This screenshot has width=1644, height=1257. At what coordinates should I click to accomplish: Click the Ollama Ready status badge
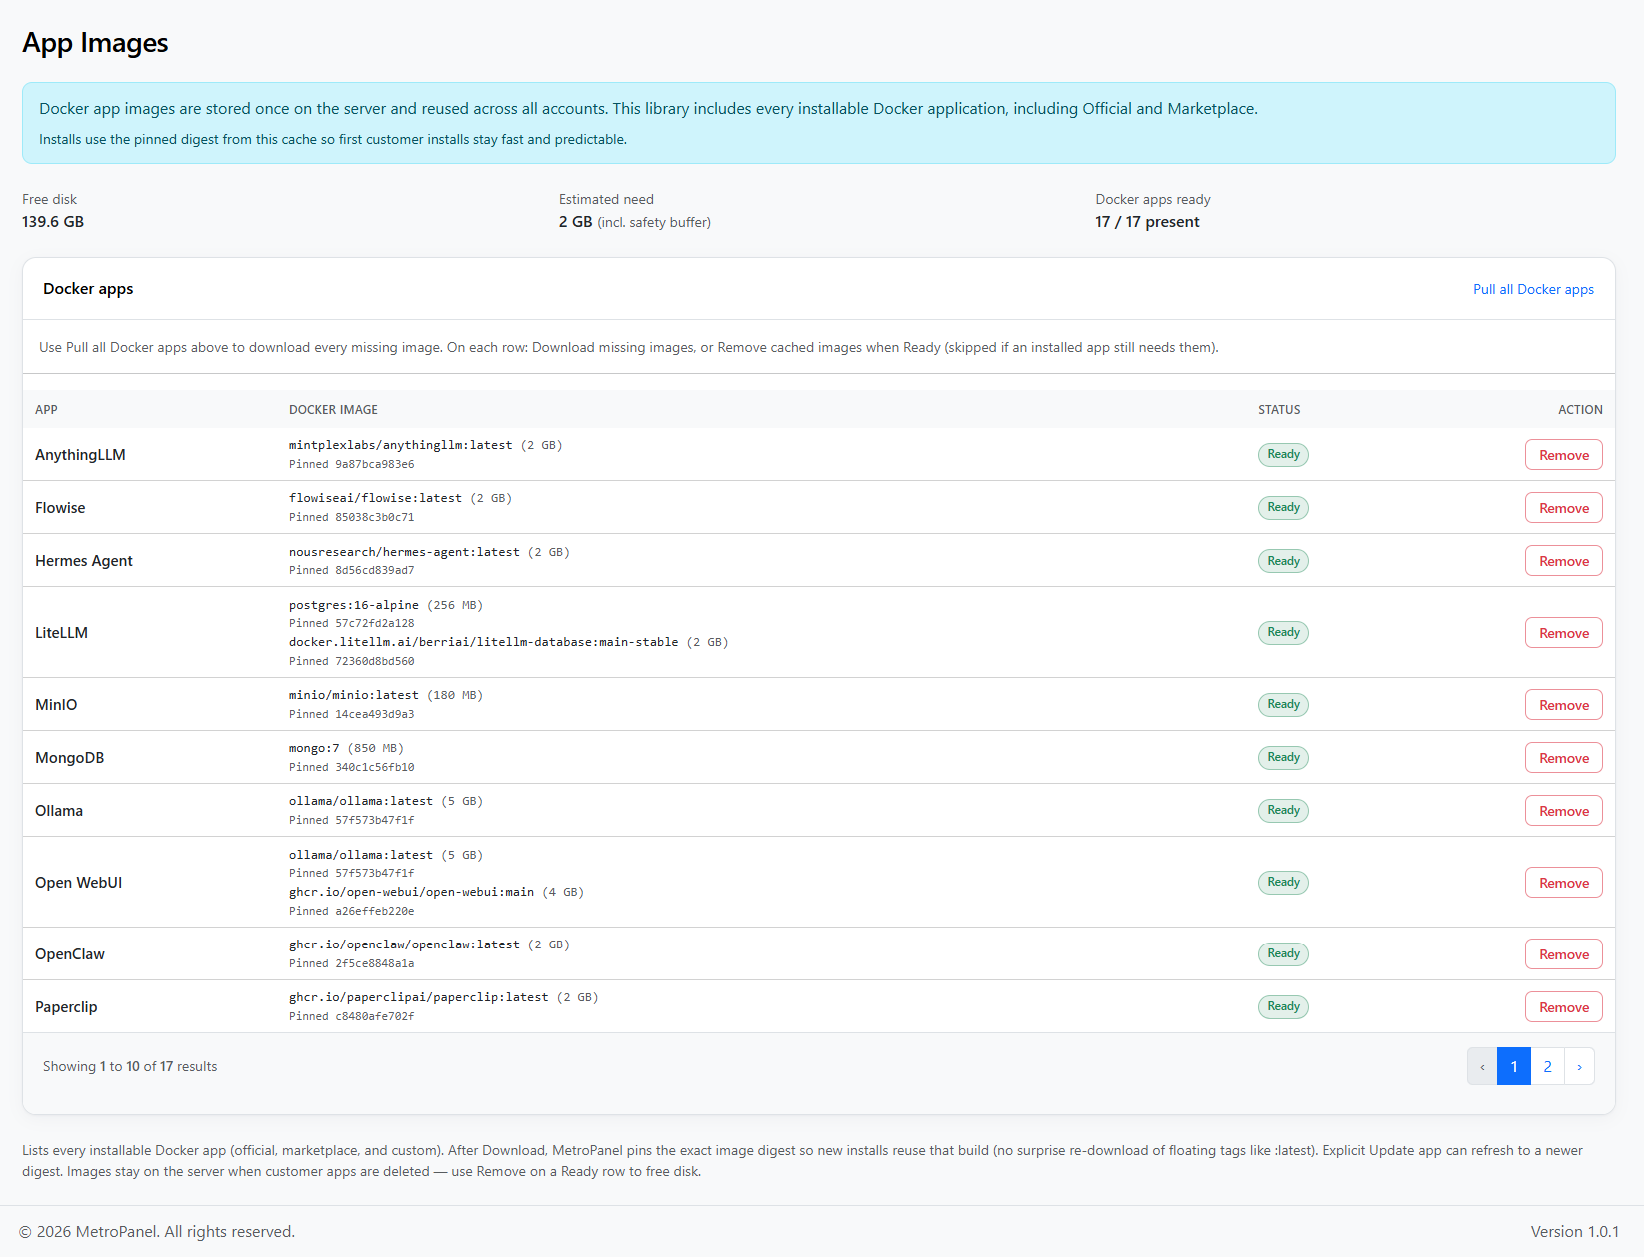click(1283, 810)
